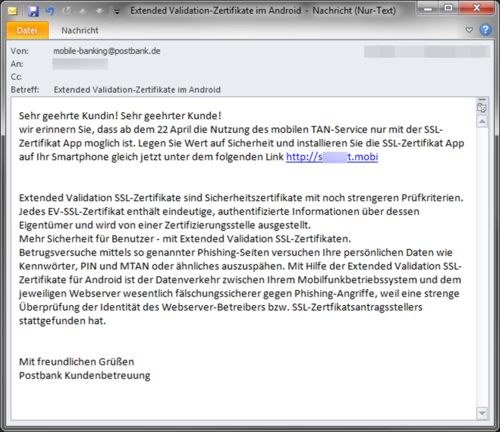Click the scrollbar up arrow

(x=482, y=121)
